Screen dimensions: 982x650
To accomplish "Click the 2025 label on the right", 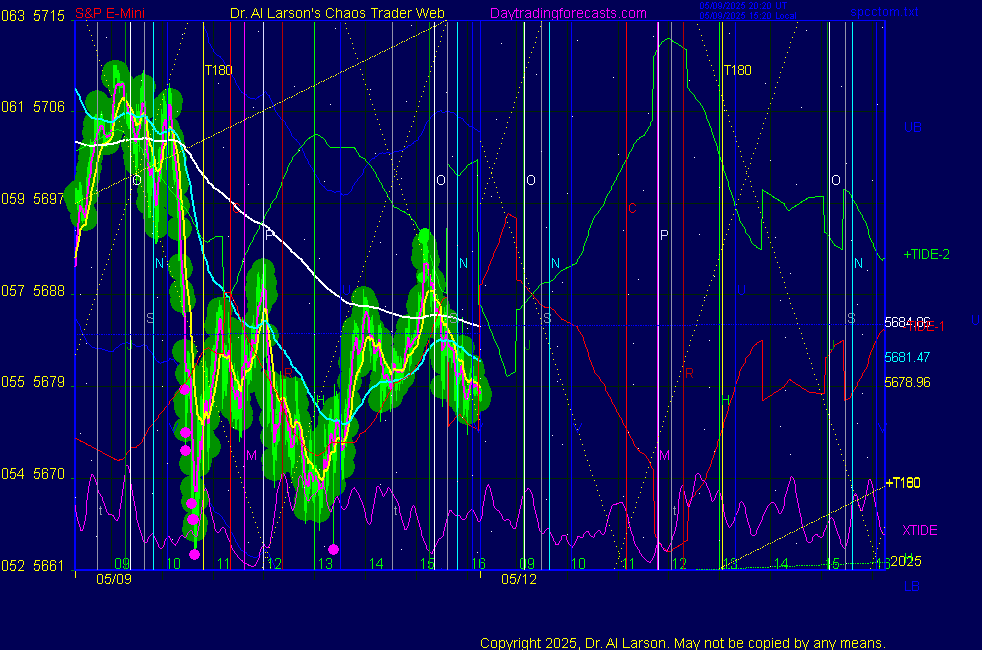I will 906,561.
